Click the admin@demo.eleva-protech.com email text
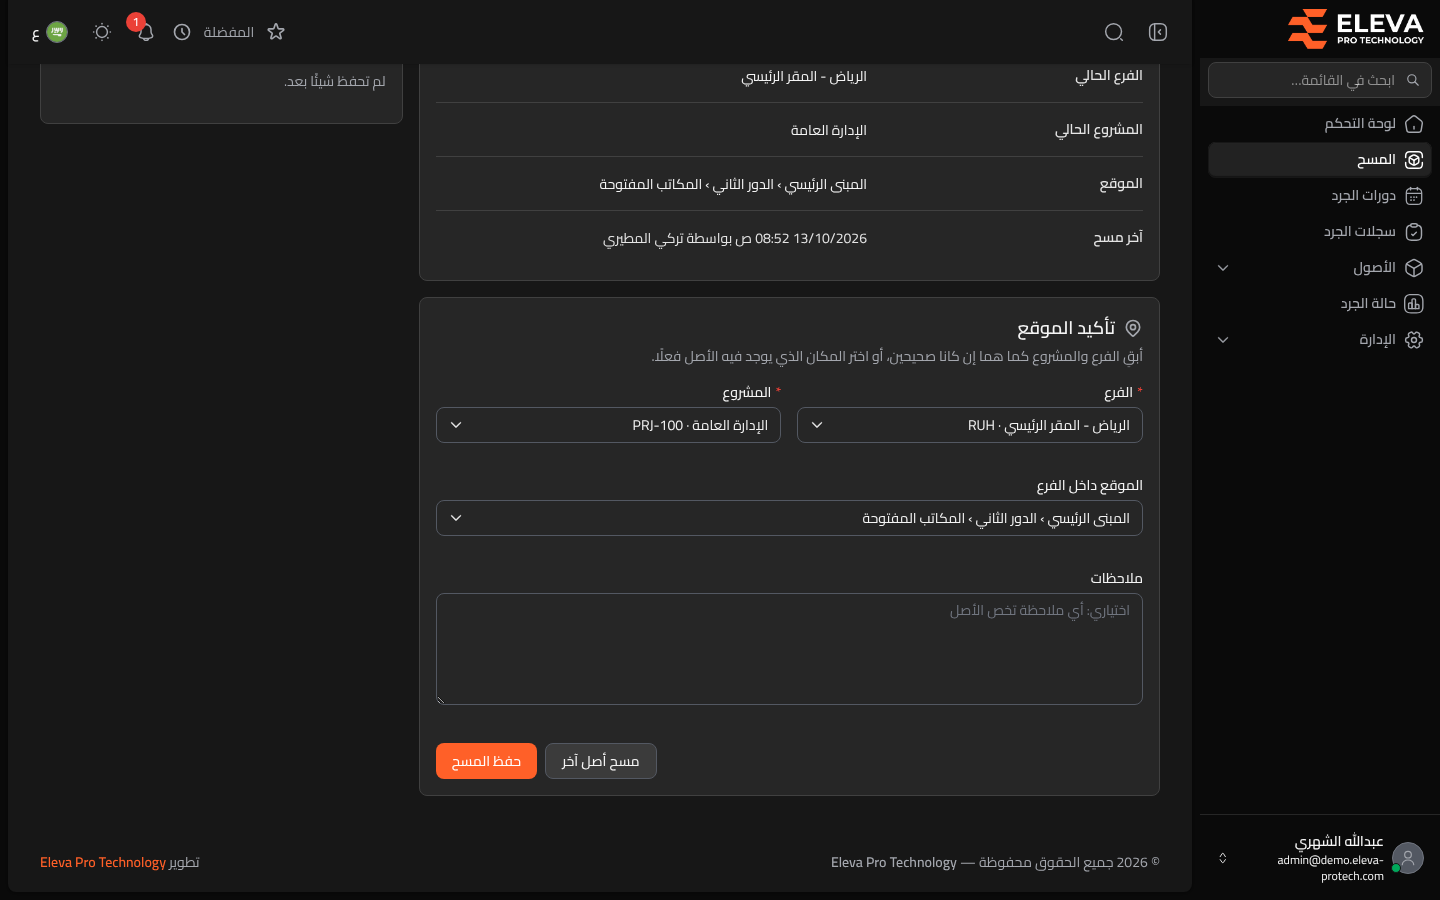This screenshot has width=1440, height=900. point(1331,868)
